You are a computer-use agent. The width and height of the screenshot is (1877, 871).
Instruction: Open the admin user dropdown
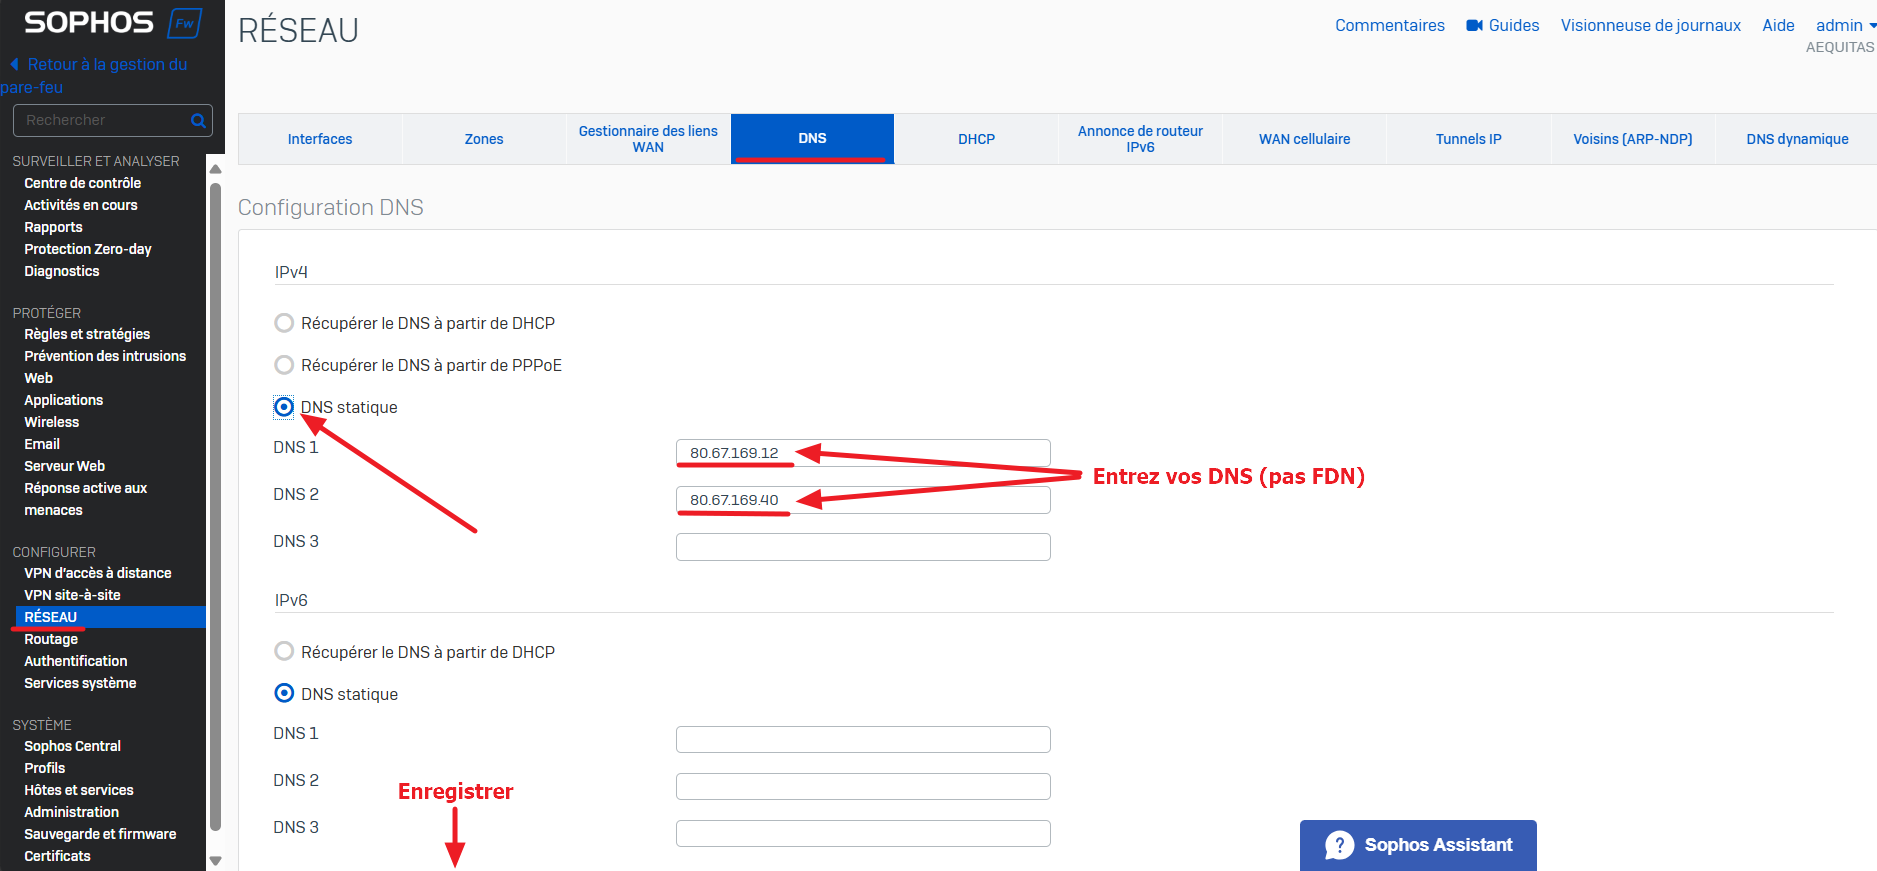1846,26
